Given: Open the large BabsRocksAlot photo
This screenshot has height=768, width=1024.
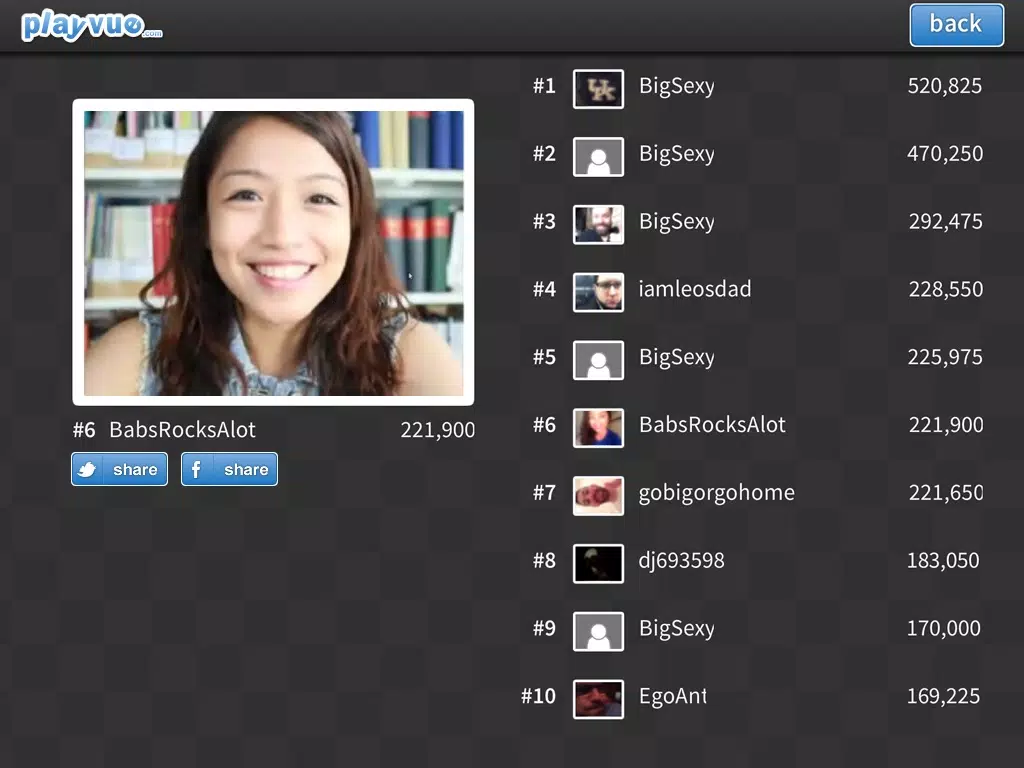Looking at the screenshot, I should tap(273, 252).
